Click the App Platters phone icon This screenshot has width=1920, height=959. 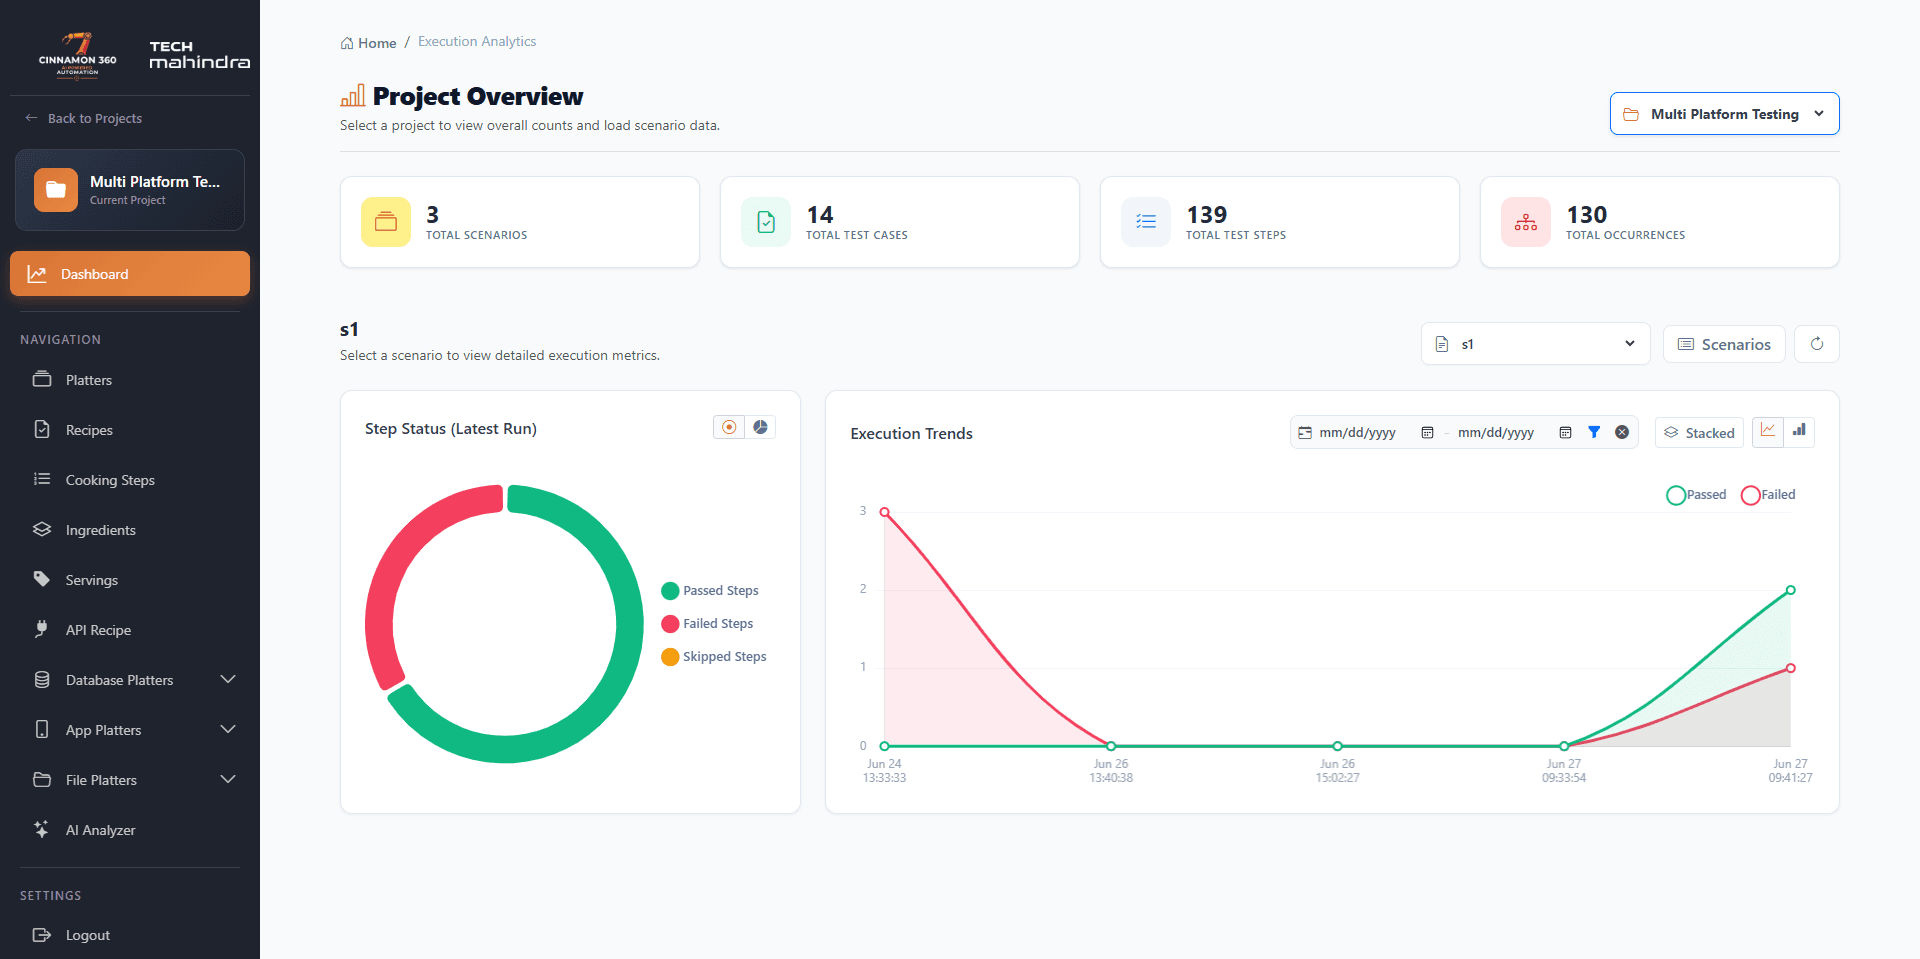coord(42,729)
